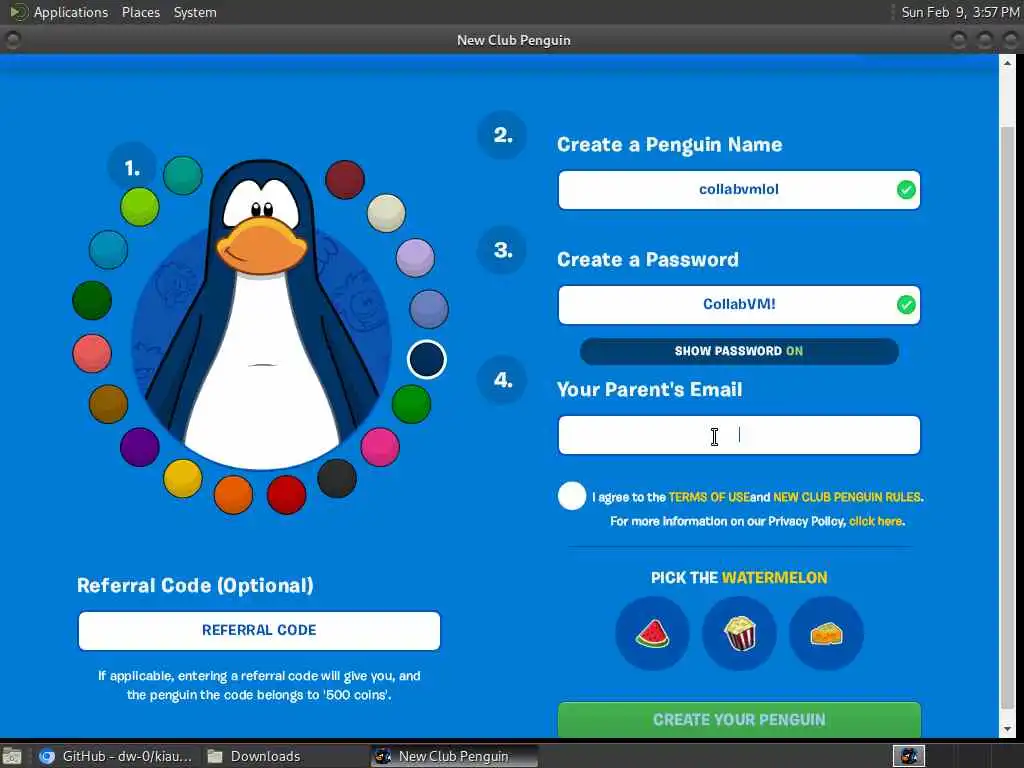The width and height of the screenshot is (1024, 768).
Task: Choose the brown penguin color
Action: 108,404
